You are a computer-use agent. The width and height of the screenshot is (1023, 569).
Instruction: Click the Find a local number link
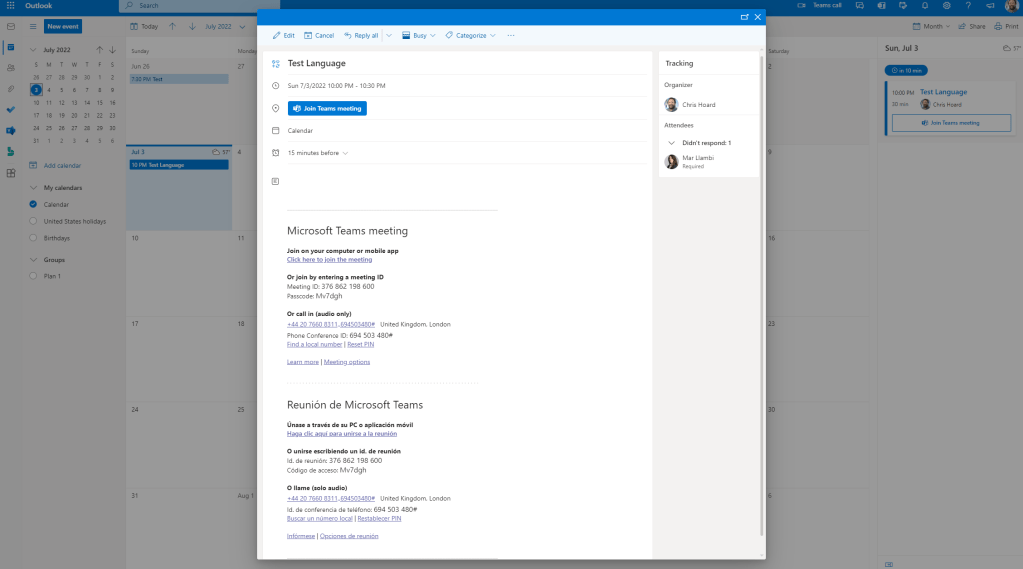tap(315, 344)
